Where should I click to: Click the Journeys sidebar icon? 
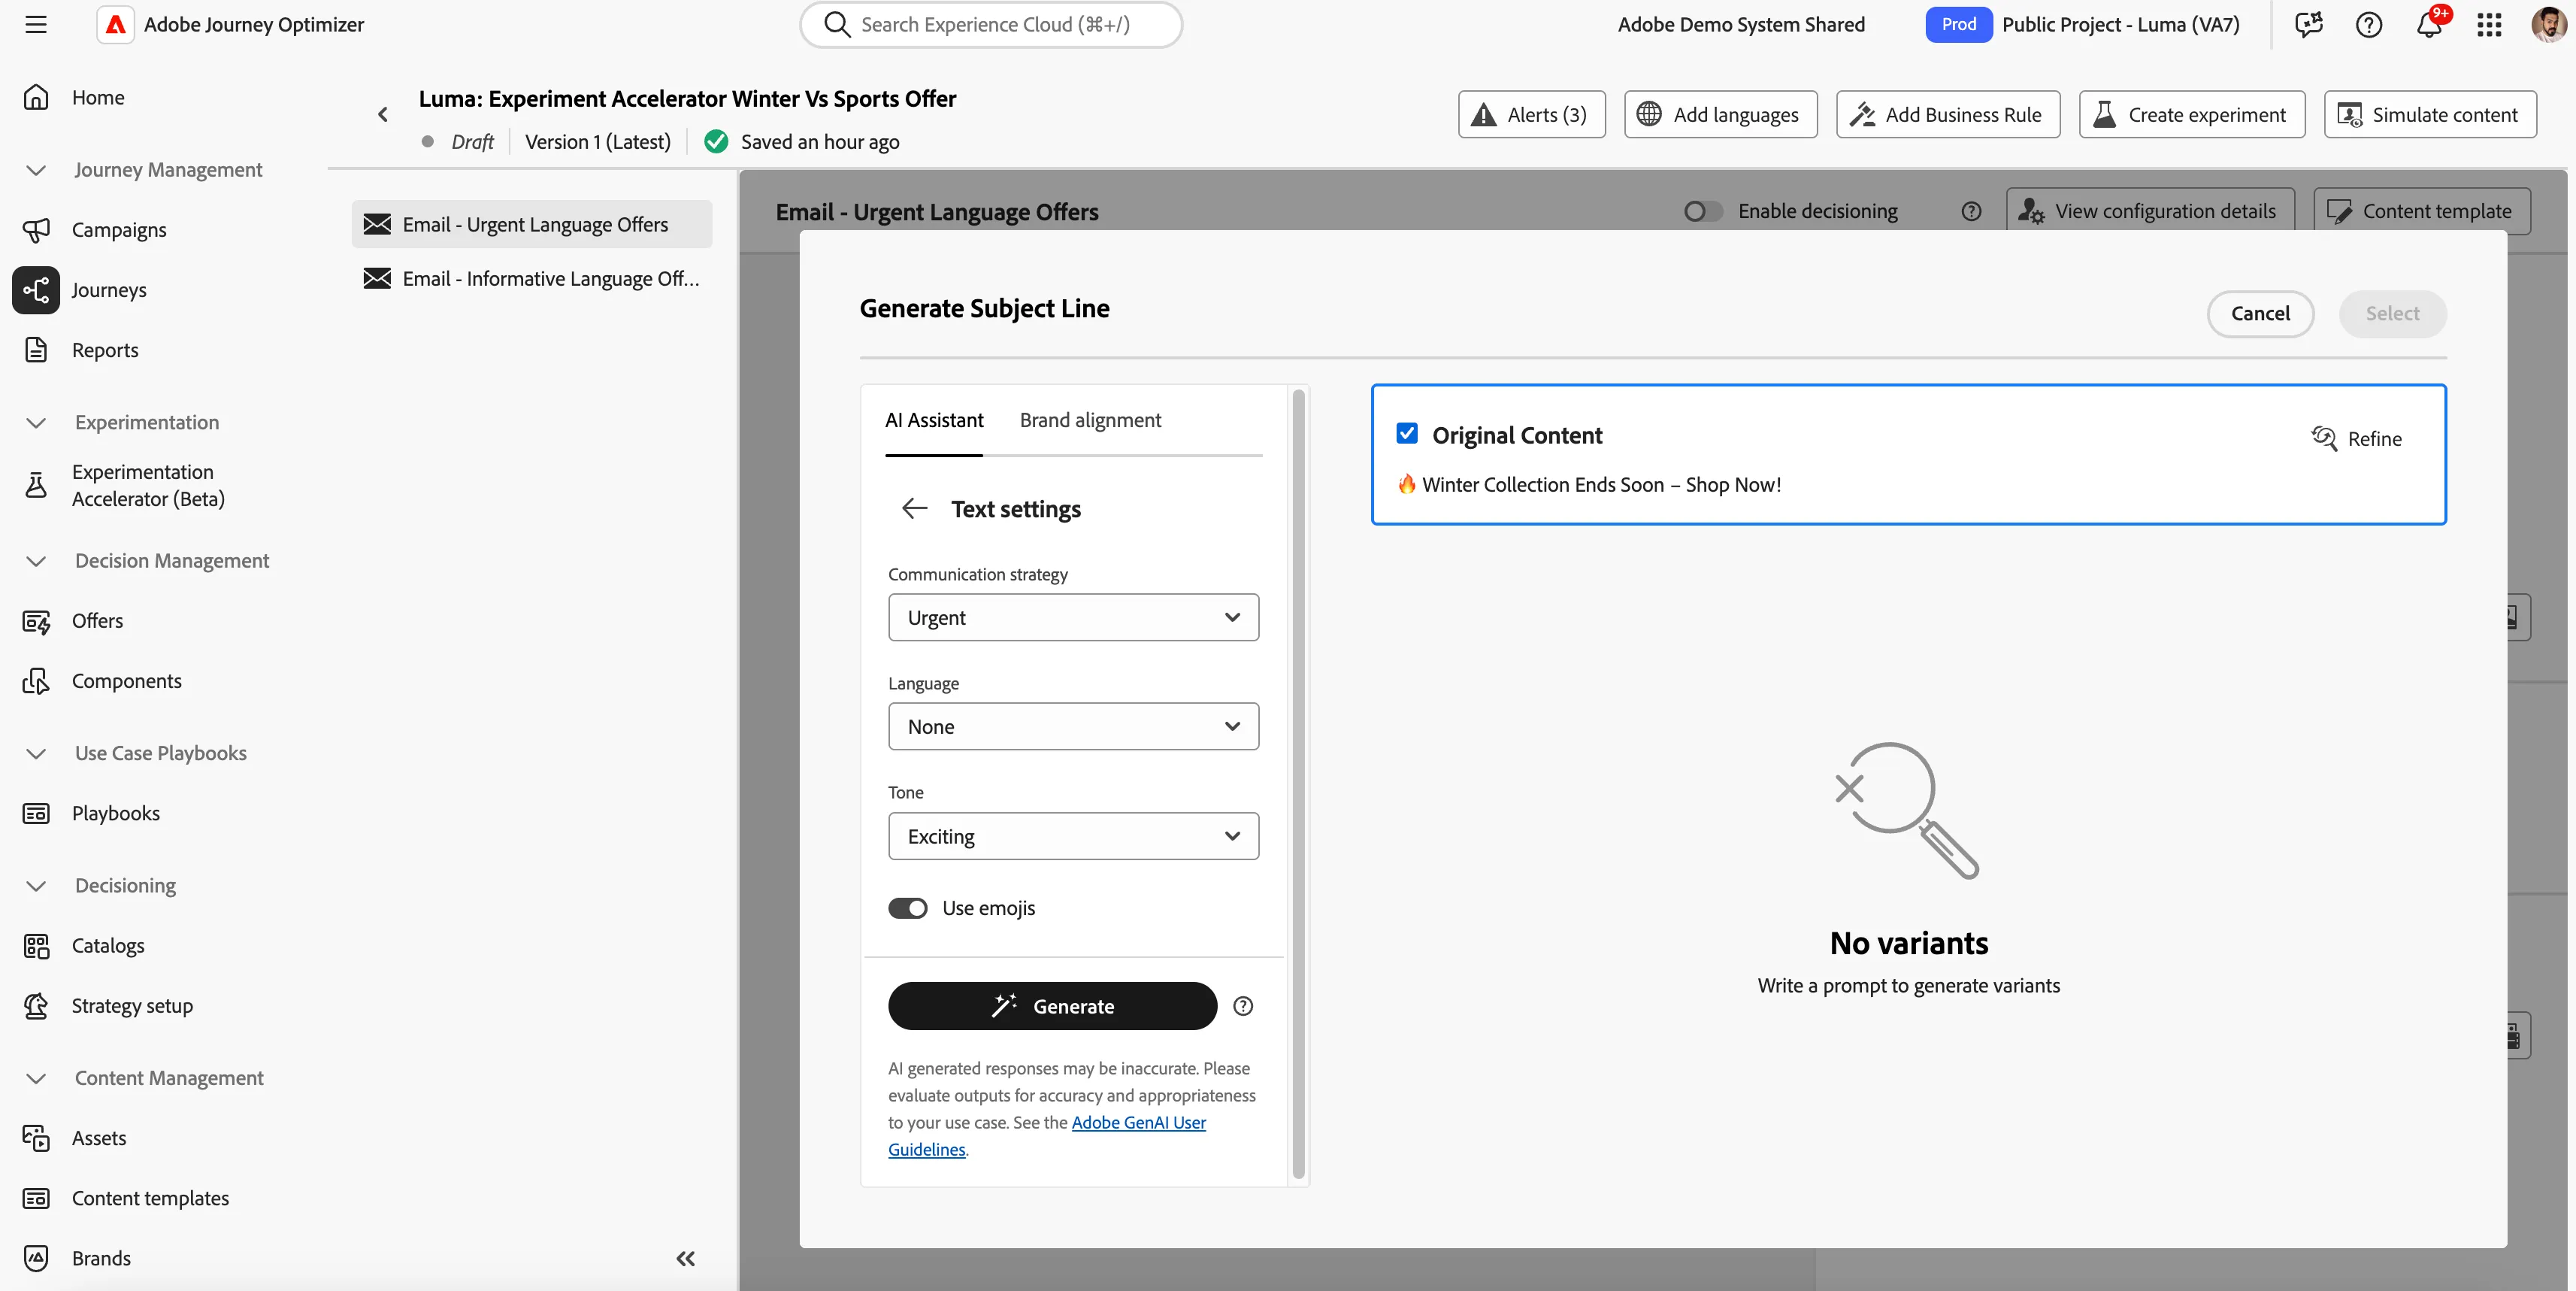[x=36, y=290]
